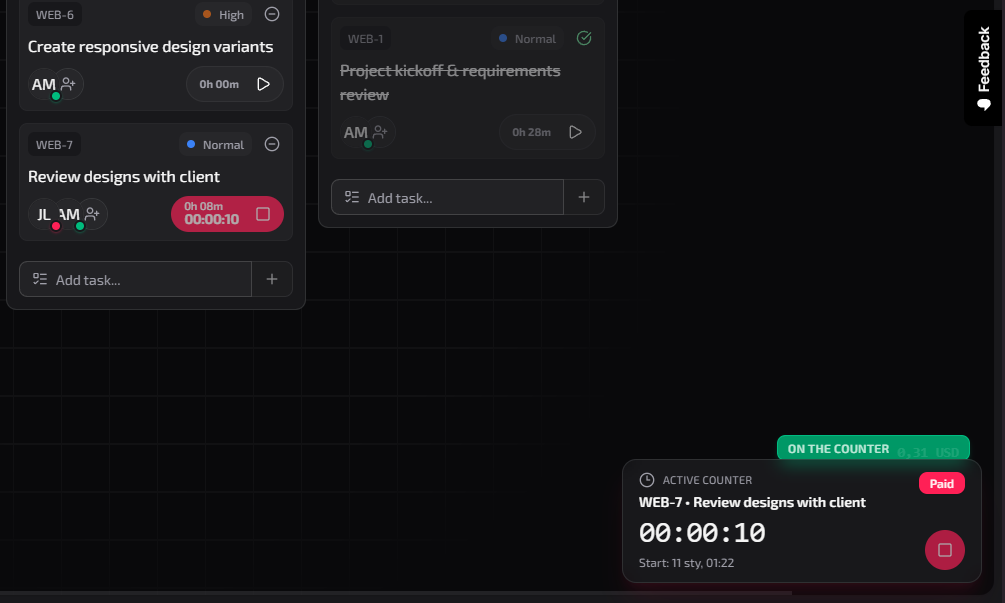Stop the active counter using the round red button
Image resolution: width=1005 pixels, height=603 pixels.
point(944,550)
